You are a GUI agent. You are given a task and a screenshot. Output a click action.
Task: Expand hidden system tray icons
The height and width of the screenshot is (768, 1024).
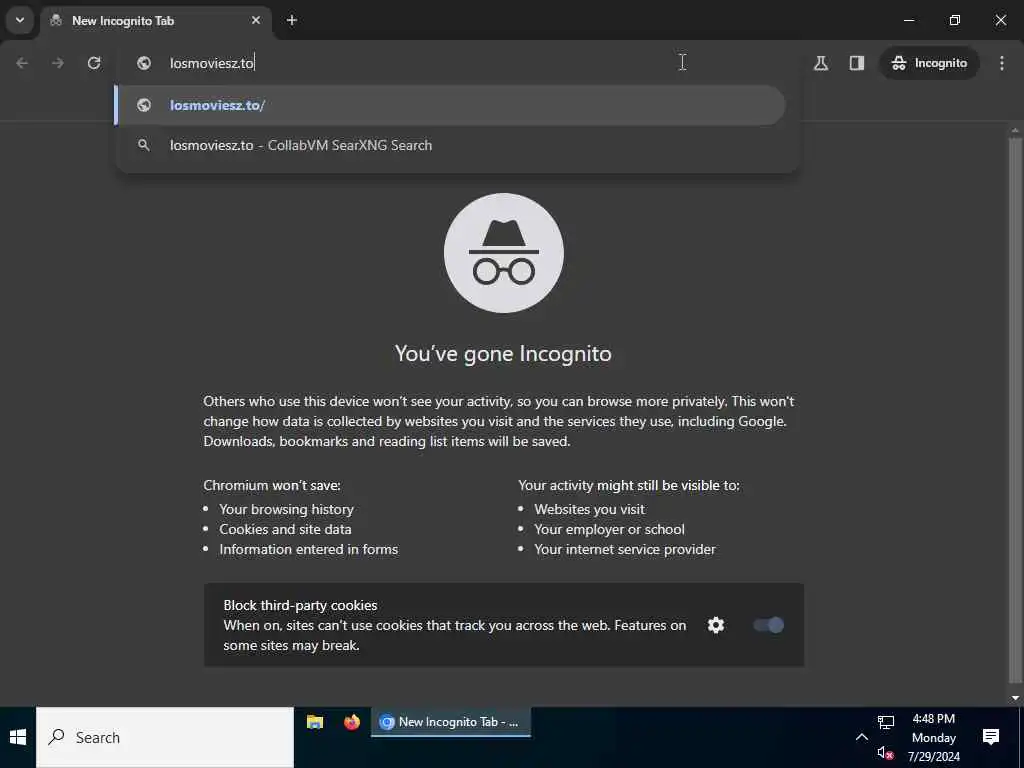point(861,737)
